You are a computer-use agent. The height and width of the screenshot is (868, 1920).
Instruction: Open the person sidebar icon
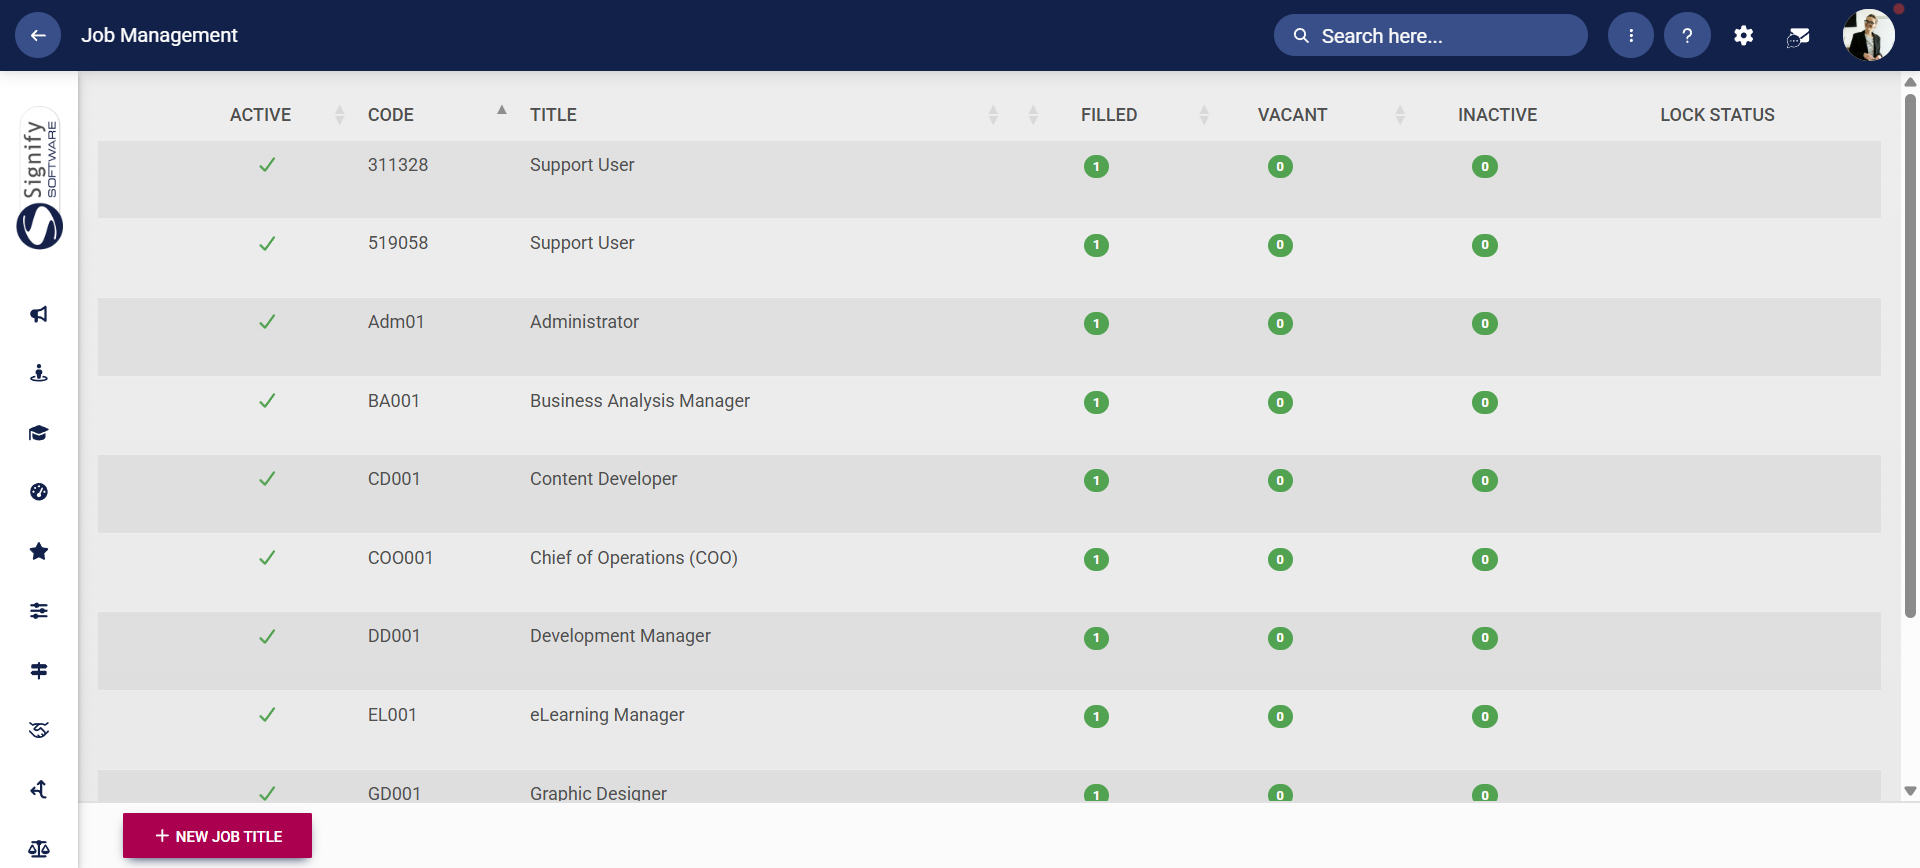pyautogui.click(x=39, y=373)
